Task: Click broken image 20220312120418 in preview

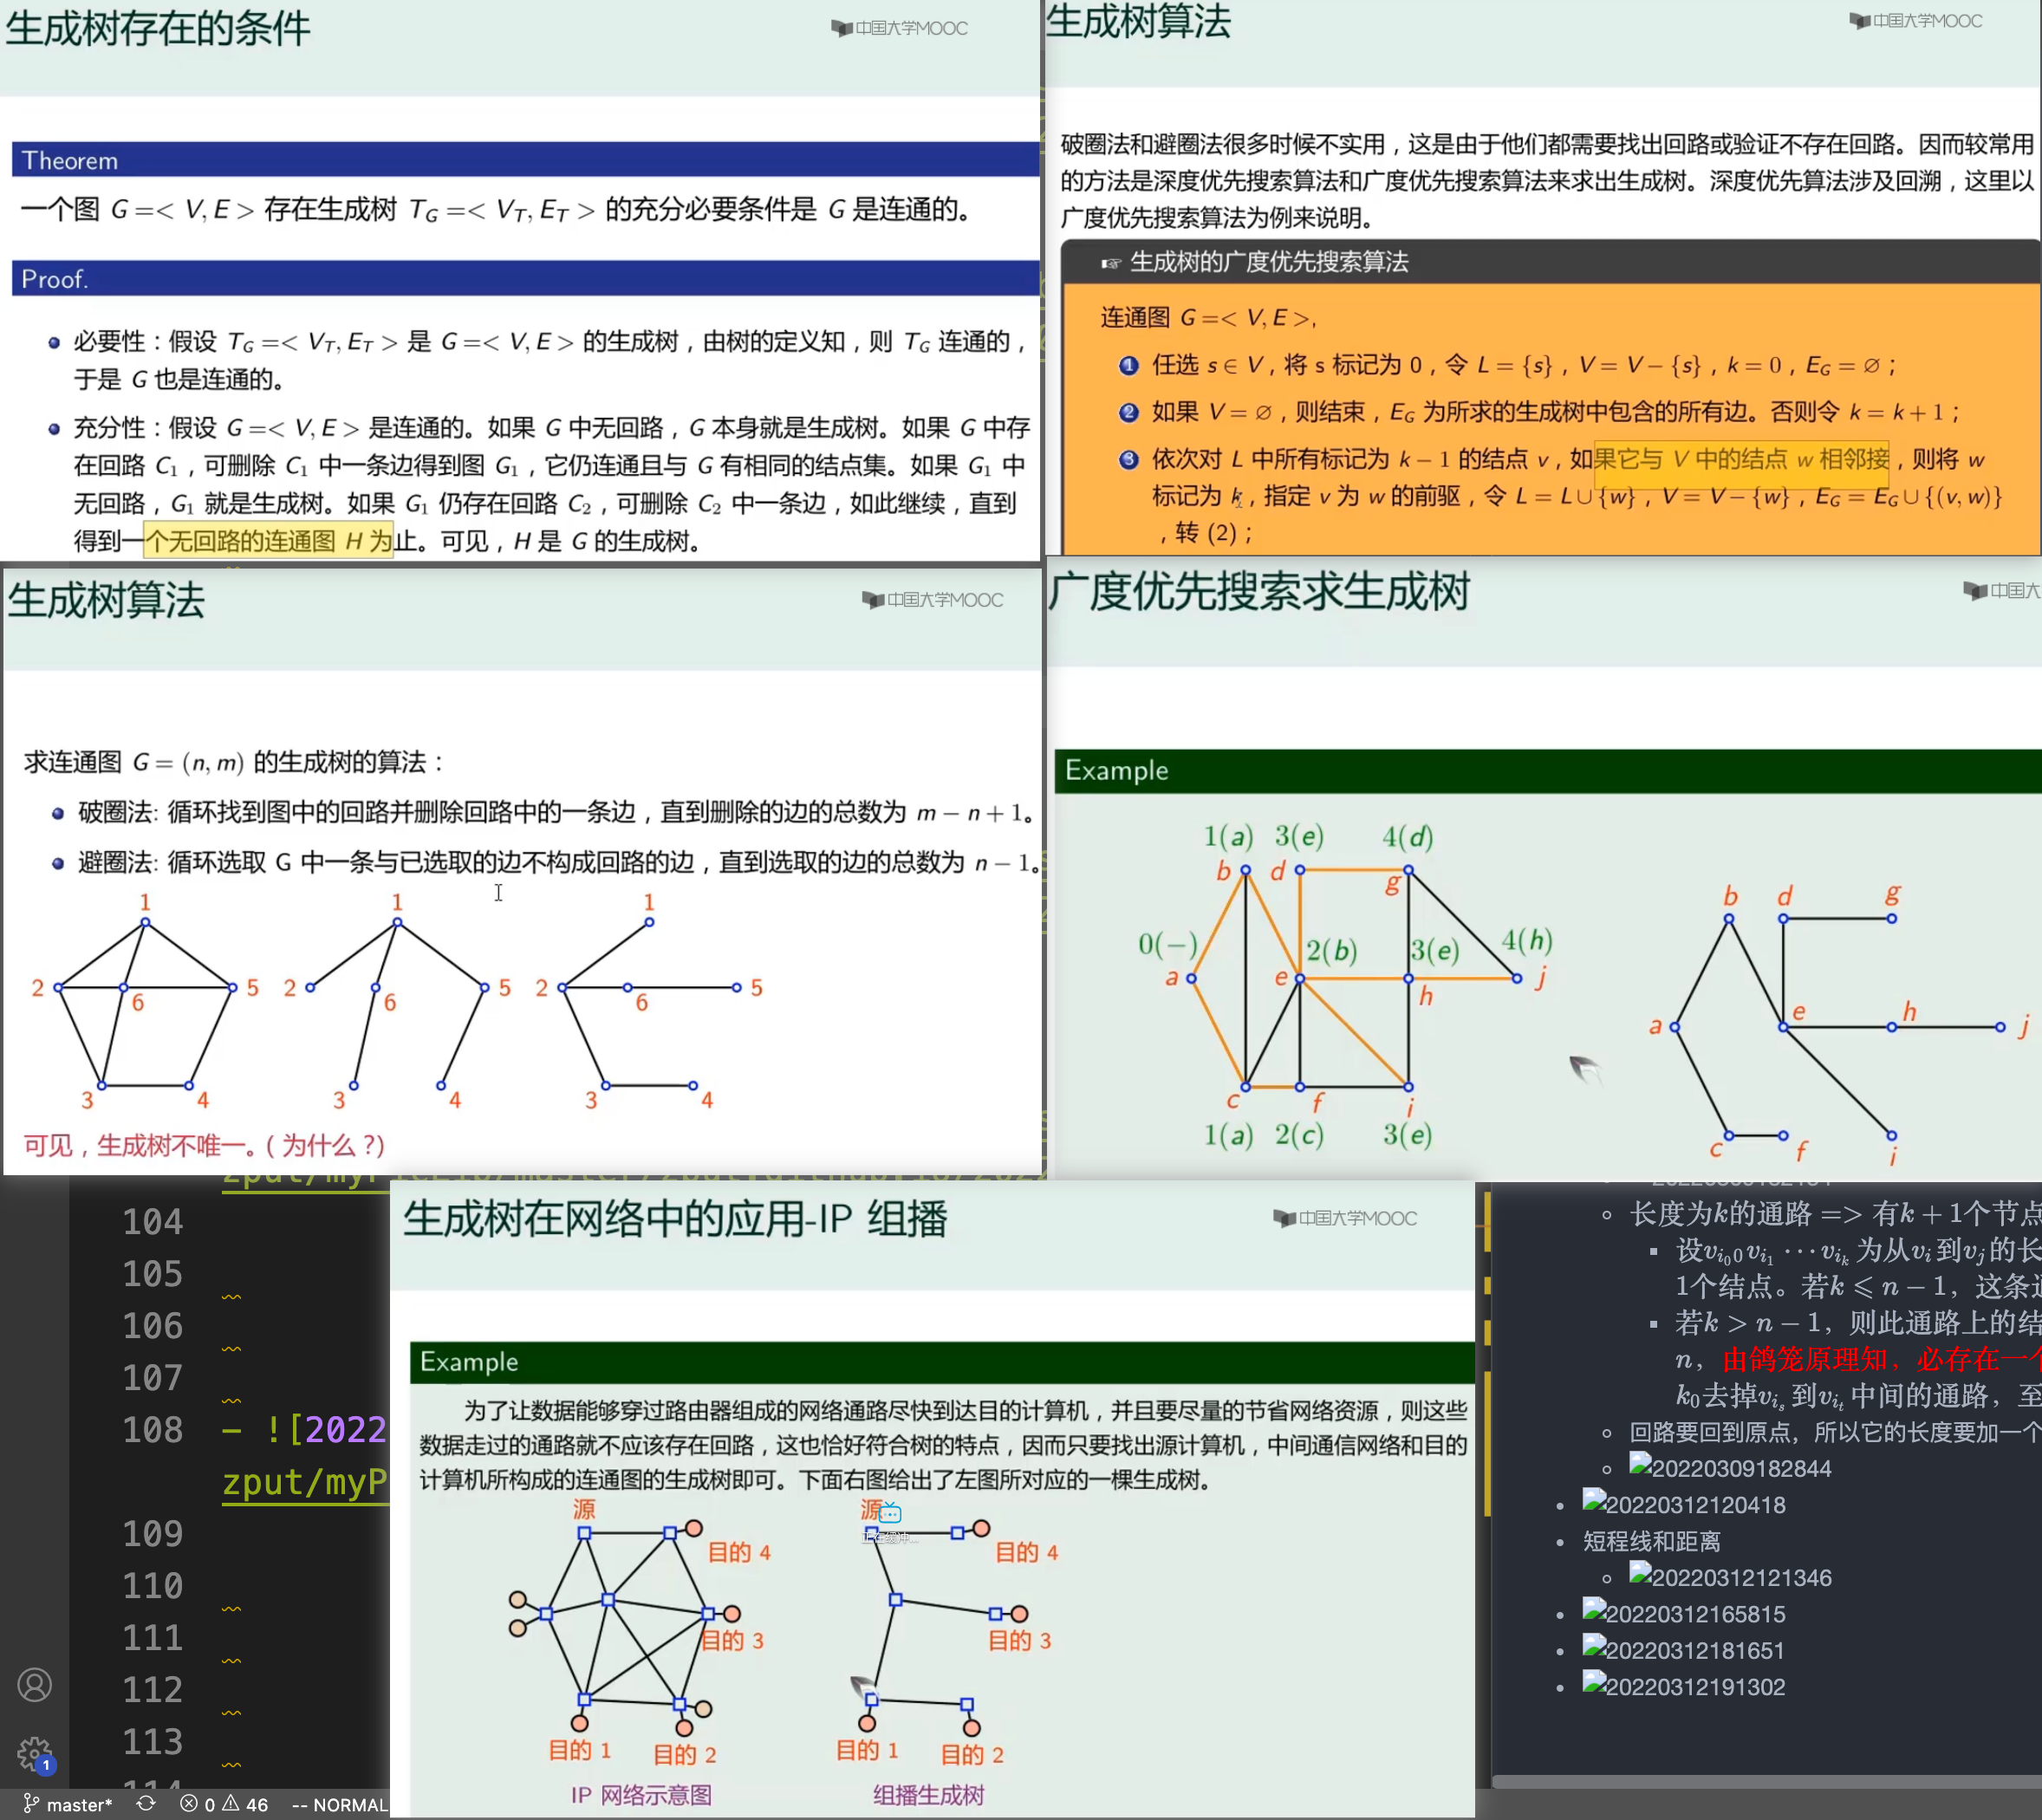Action: pos(1684,1504)
